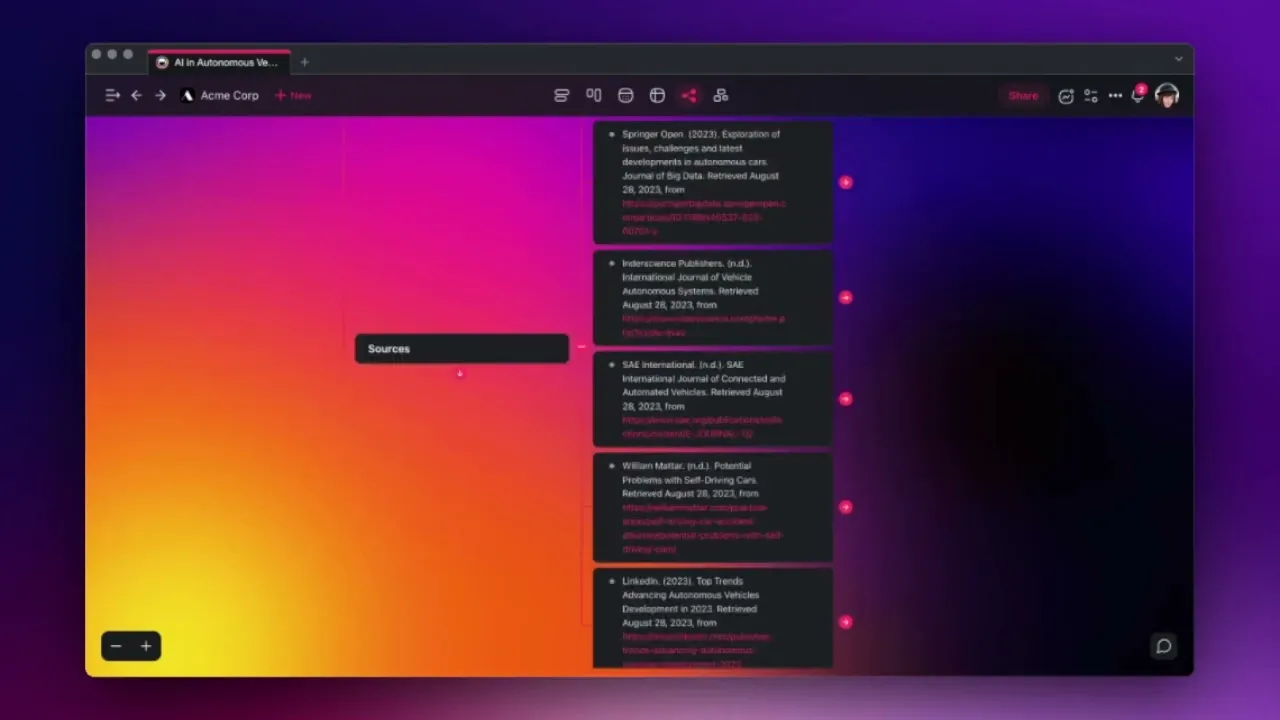The image size is (1280, 720).
Task: Click the Share button
Action: 1023,96
